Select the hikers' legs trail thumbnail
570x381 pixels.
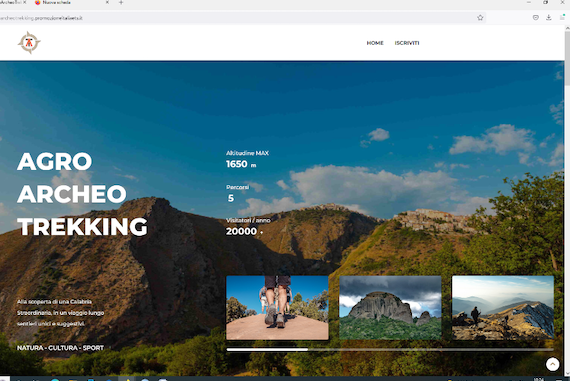click(277, 308)
